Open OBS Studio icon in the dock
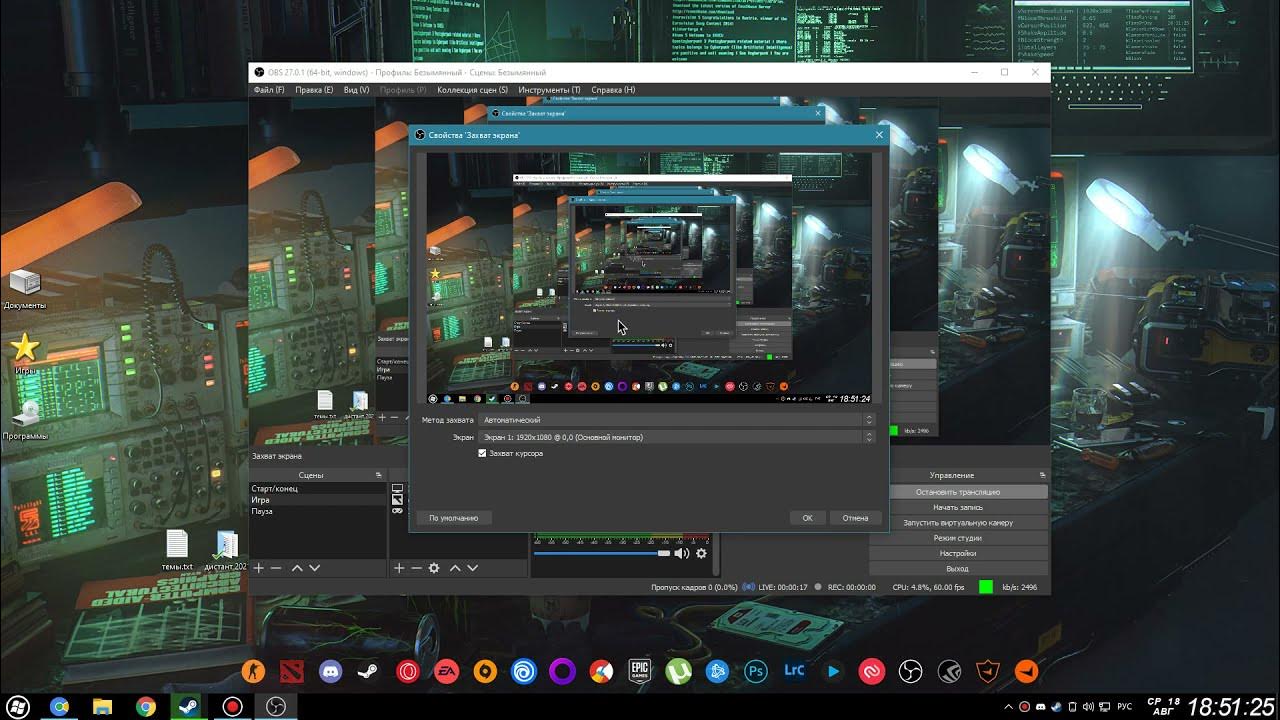This screenshot has width=1280, height=720. pos(910,671)
